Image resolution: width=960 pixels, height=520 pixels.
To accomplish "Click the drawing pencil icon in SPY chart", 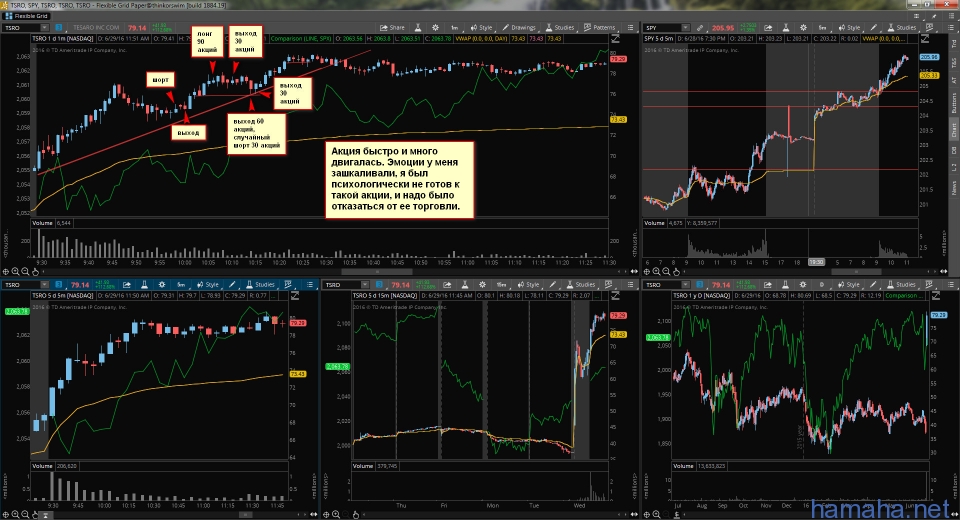I will [x=874, y=28].
